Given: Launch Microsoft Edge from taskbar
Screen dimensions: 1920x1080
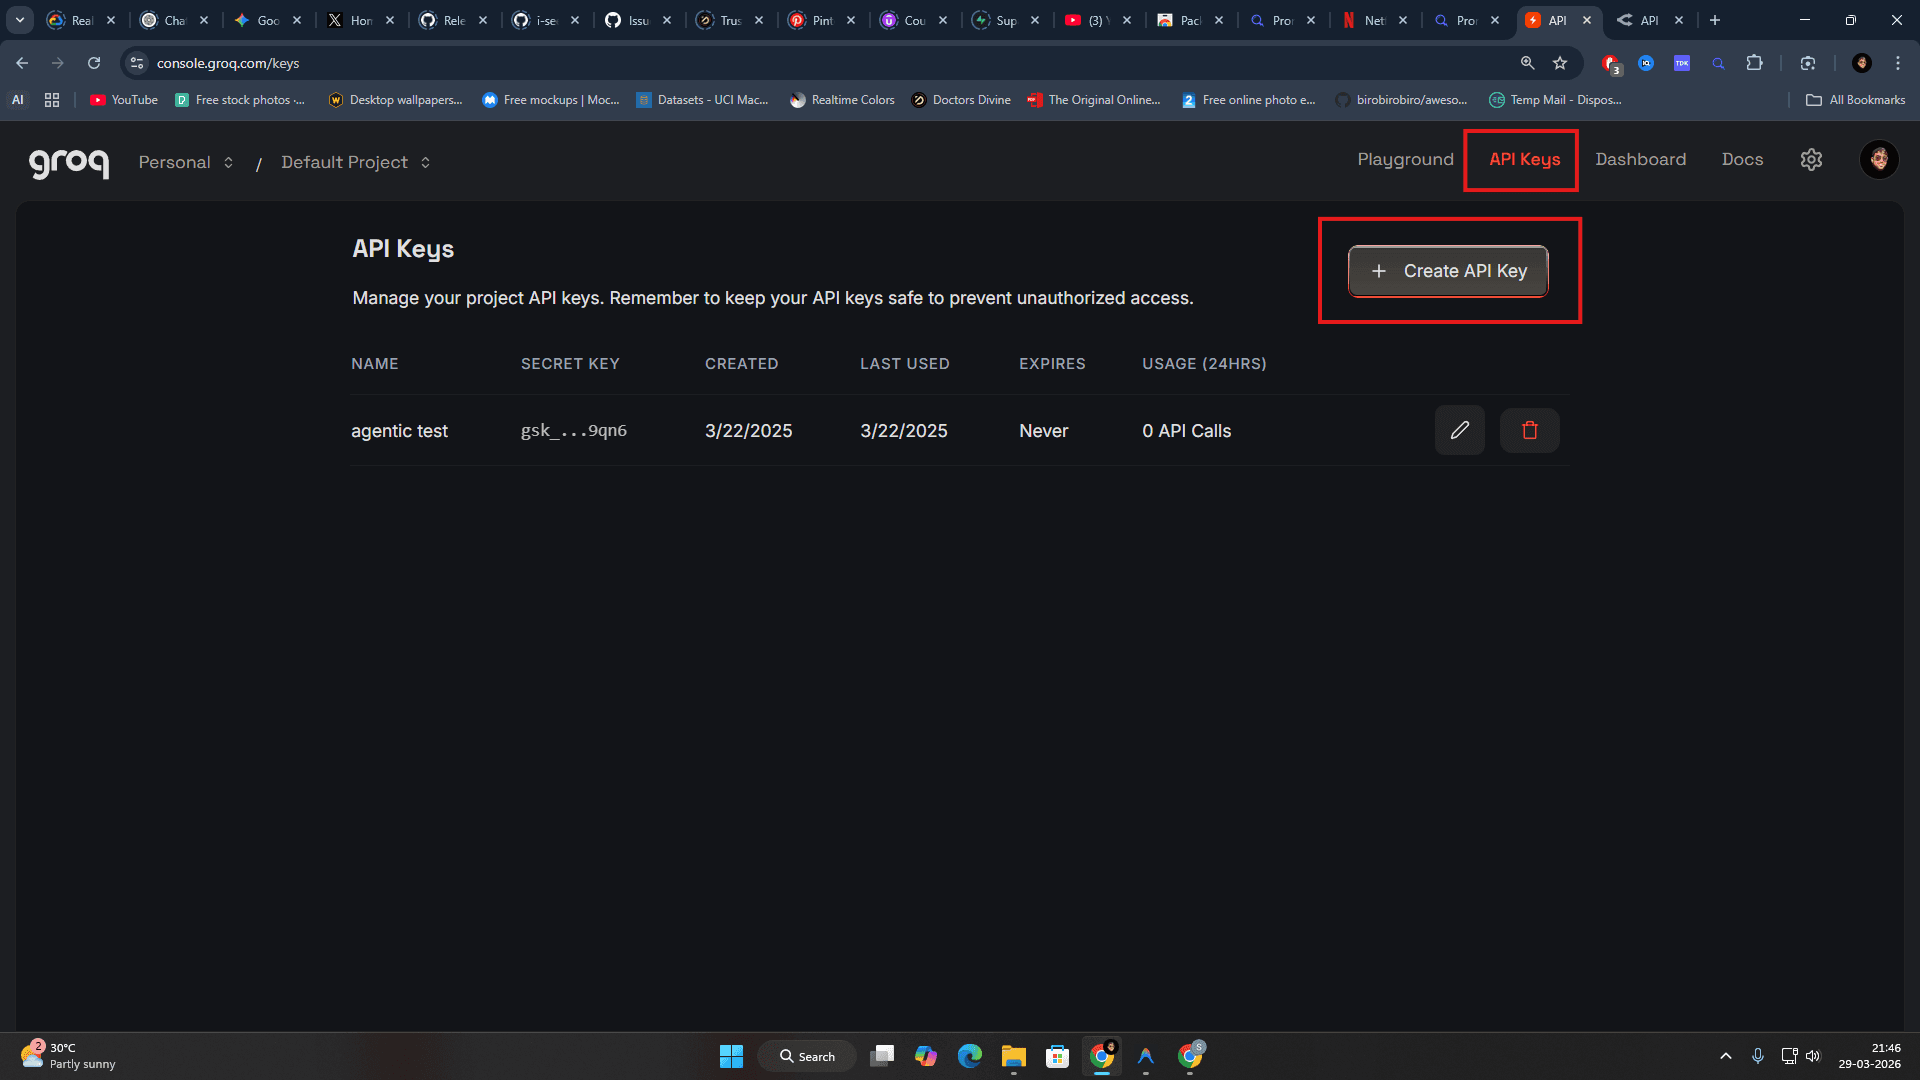Looking at the screenshot, I should (x=969, y=1055).
